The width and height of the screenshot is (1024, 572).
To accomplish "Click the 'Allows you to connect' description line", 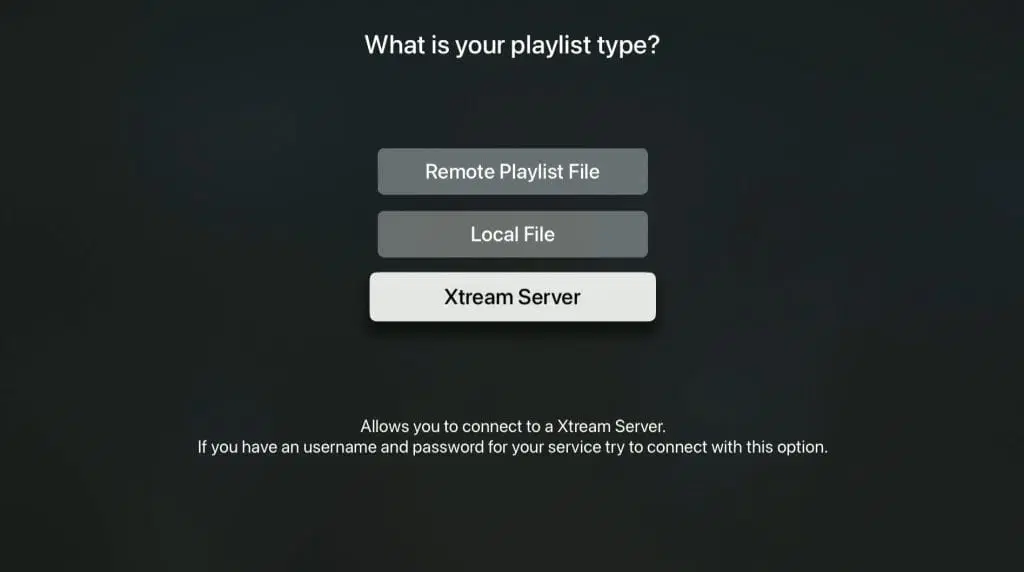I will point(513,426).
